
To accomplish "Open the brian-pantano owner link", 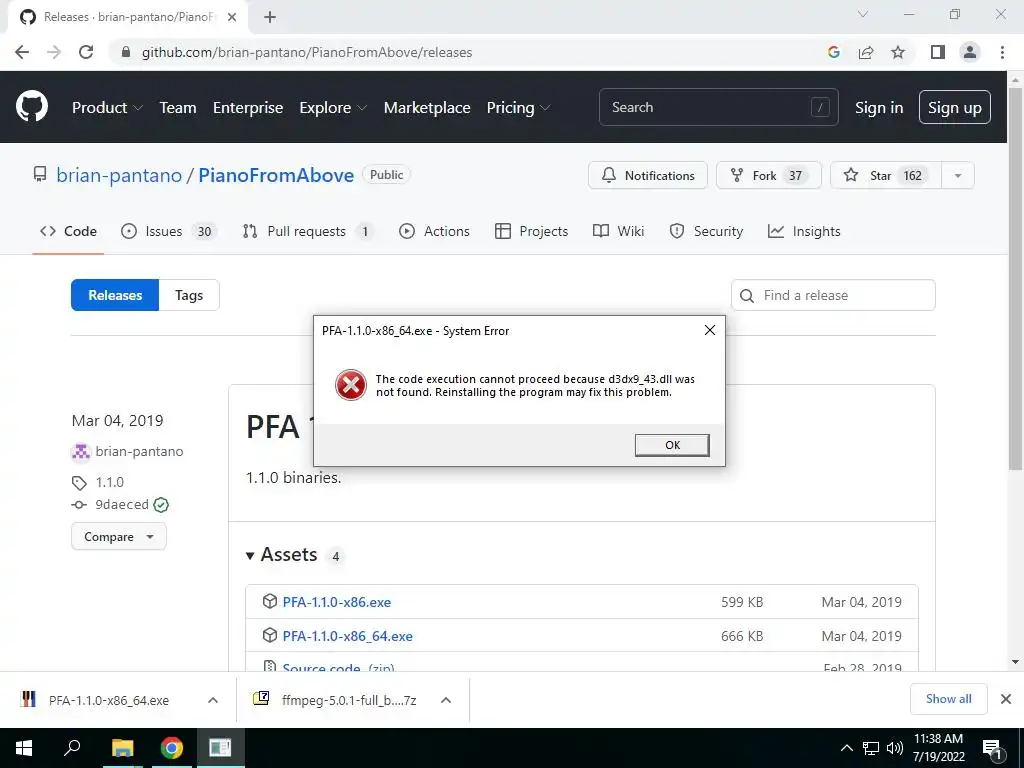I will point(119,175).
